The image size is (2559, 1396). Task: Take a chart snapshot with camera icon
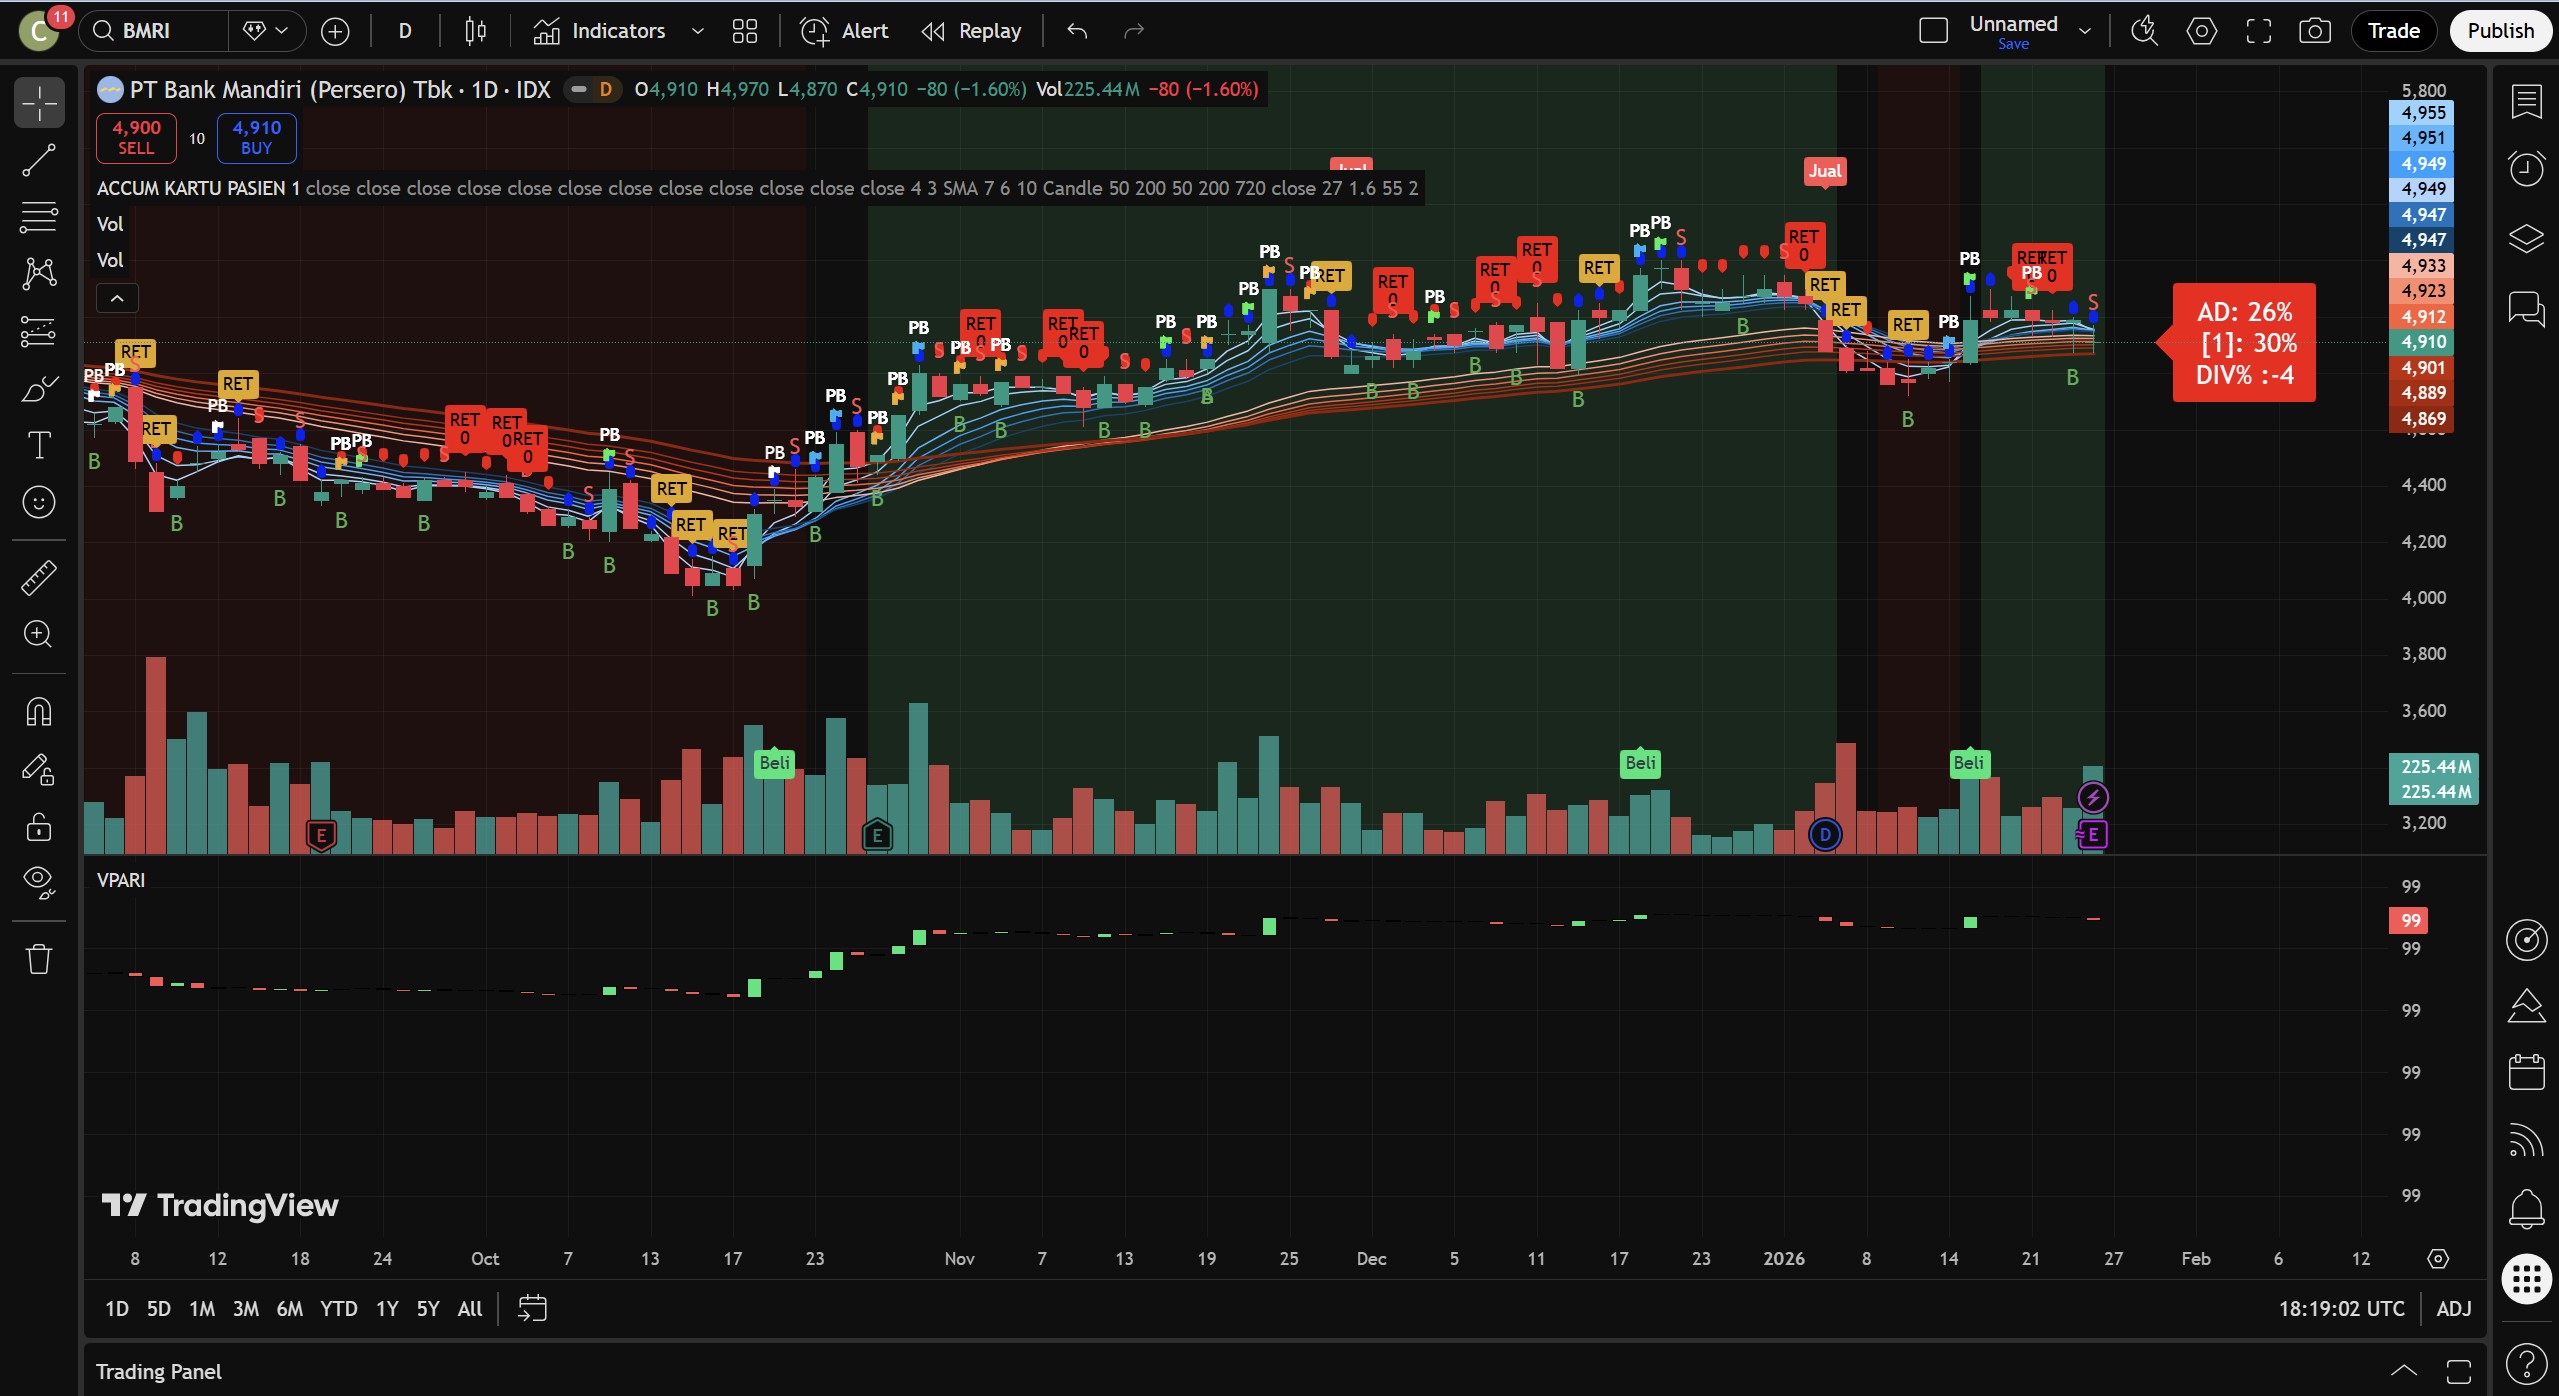[x=2314, y=31]
